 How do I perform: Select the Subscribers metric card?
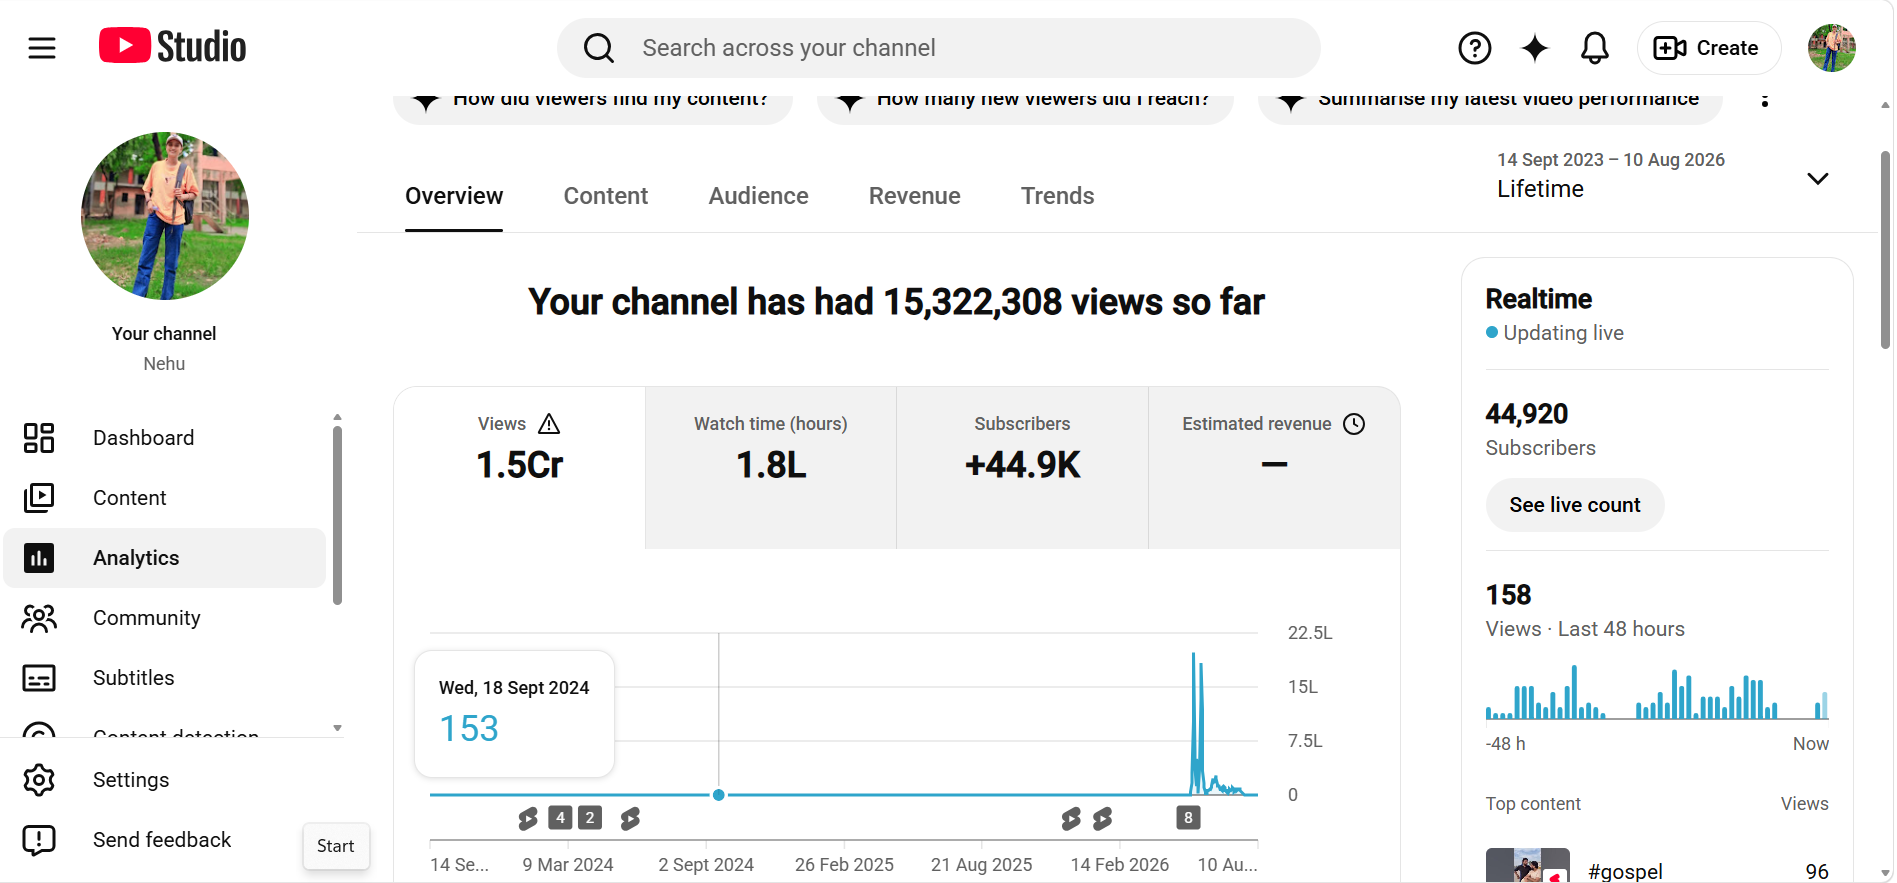1022,468
